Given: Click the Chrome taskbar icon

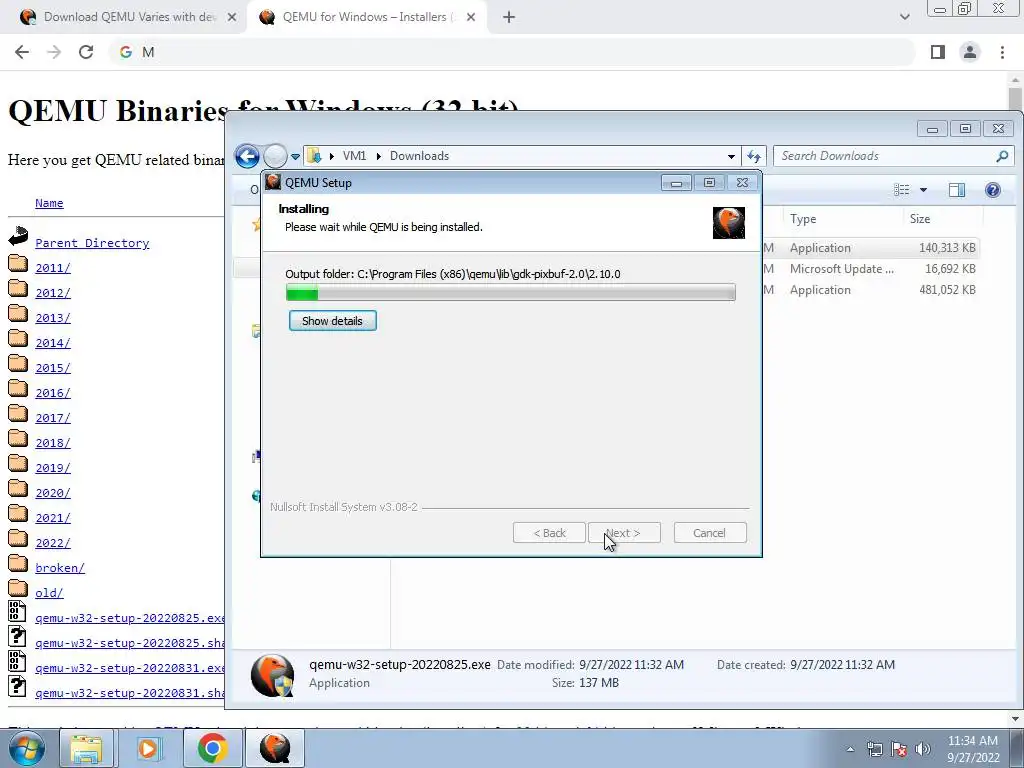Looking at the screenshot, I should 212,748.
